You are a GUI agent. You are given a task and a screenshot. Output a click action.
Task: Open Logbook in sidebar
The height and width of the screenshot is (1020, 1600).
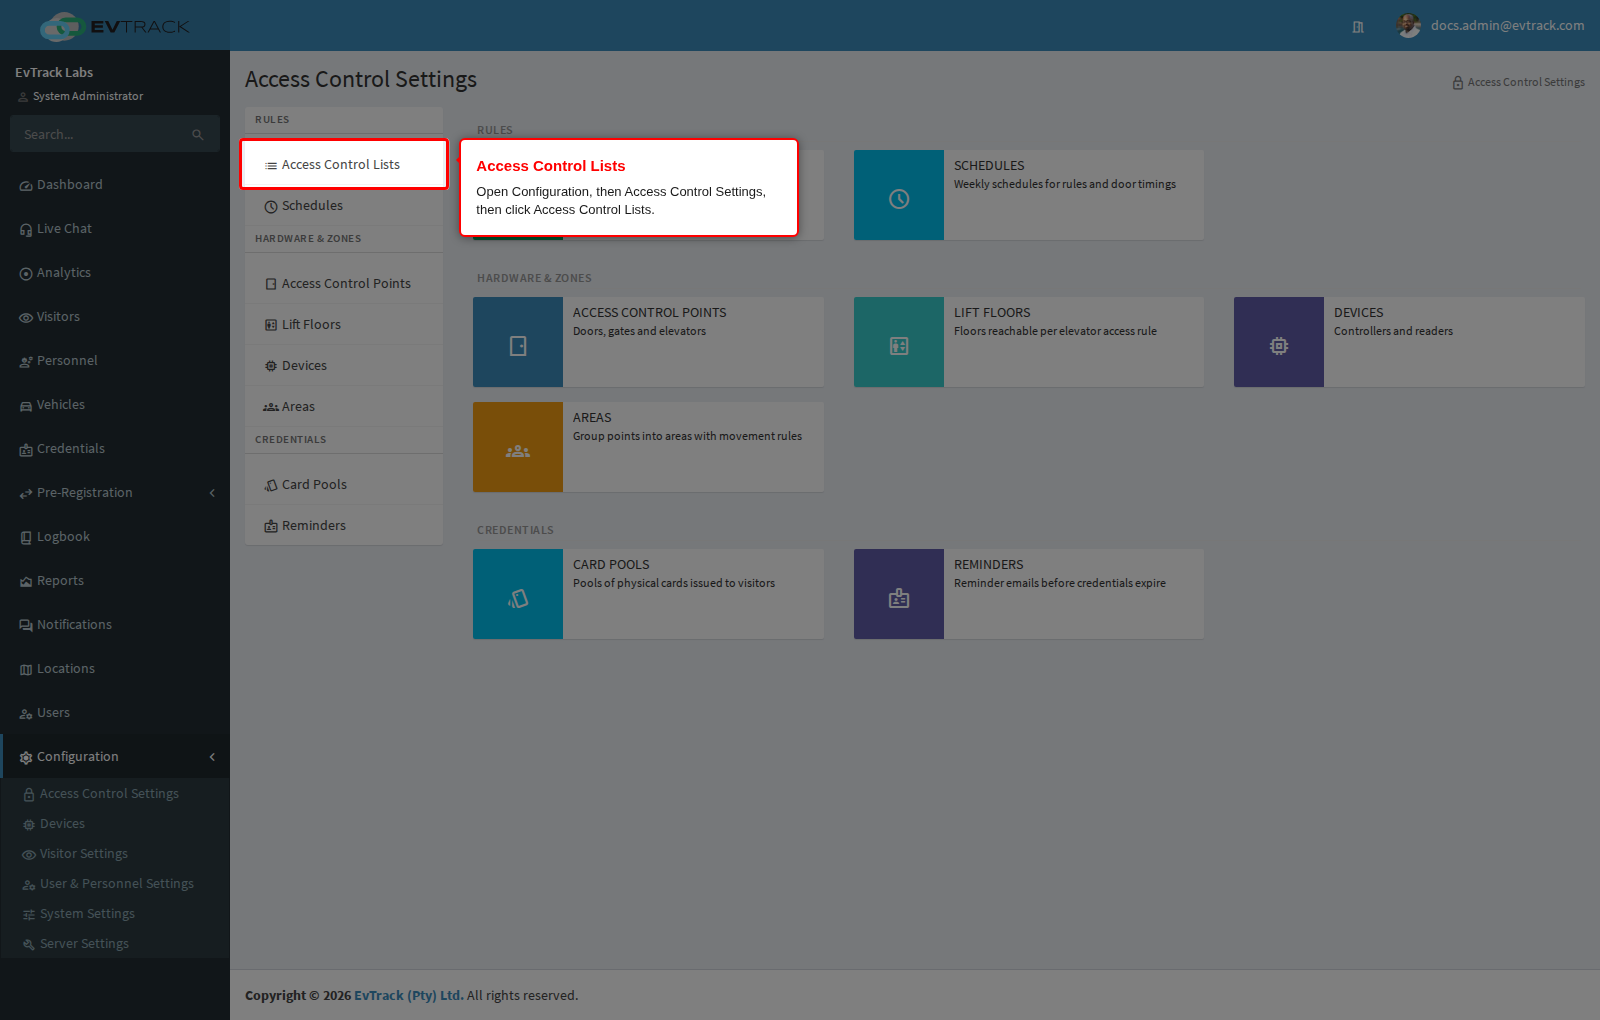click(x=115, y=537)
